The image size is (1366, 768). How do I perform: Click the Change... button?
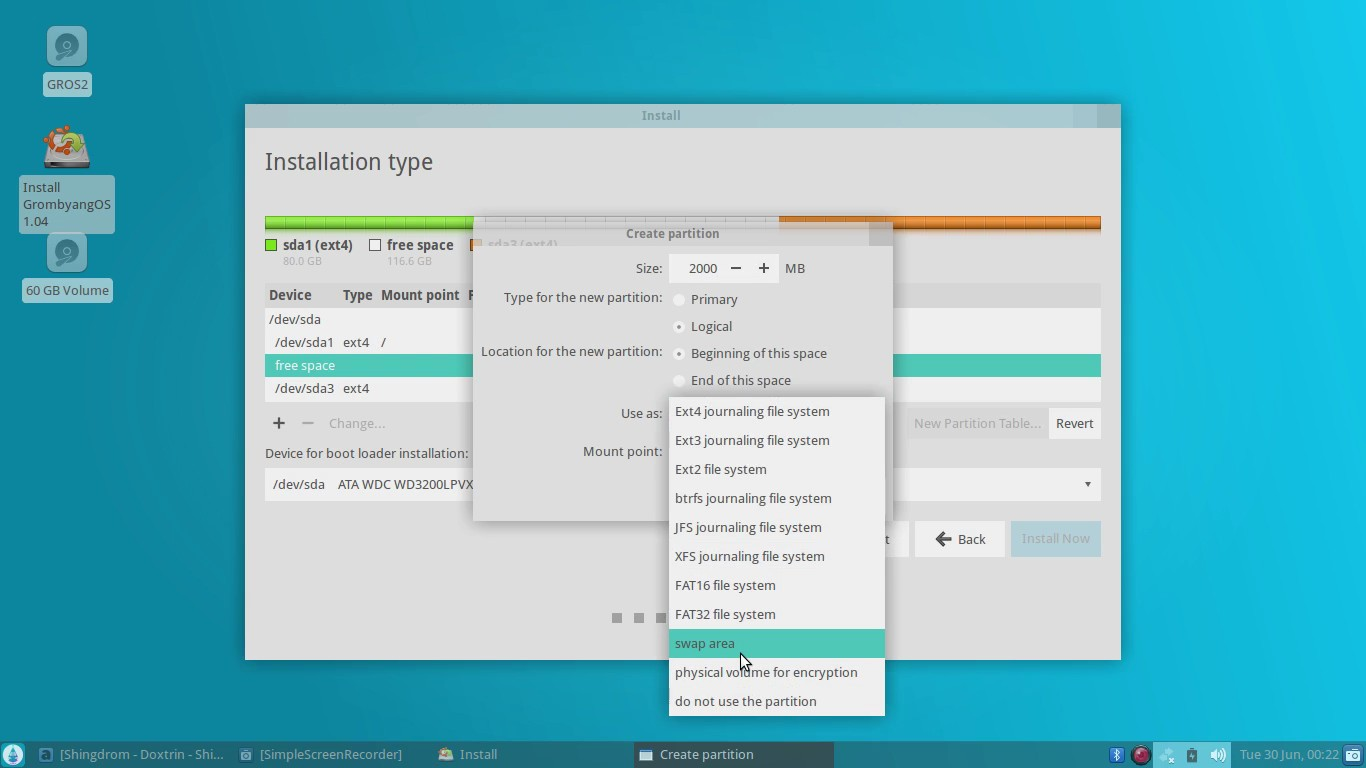pos(357,424)
